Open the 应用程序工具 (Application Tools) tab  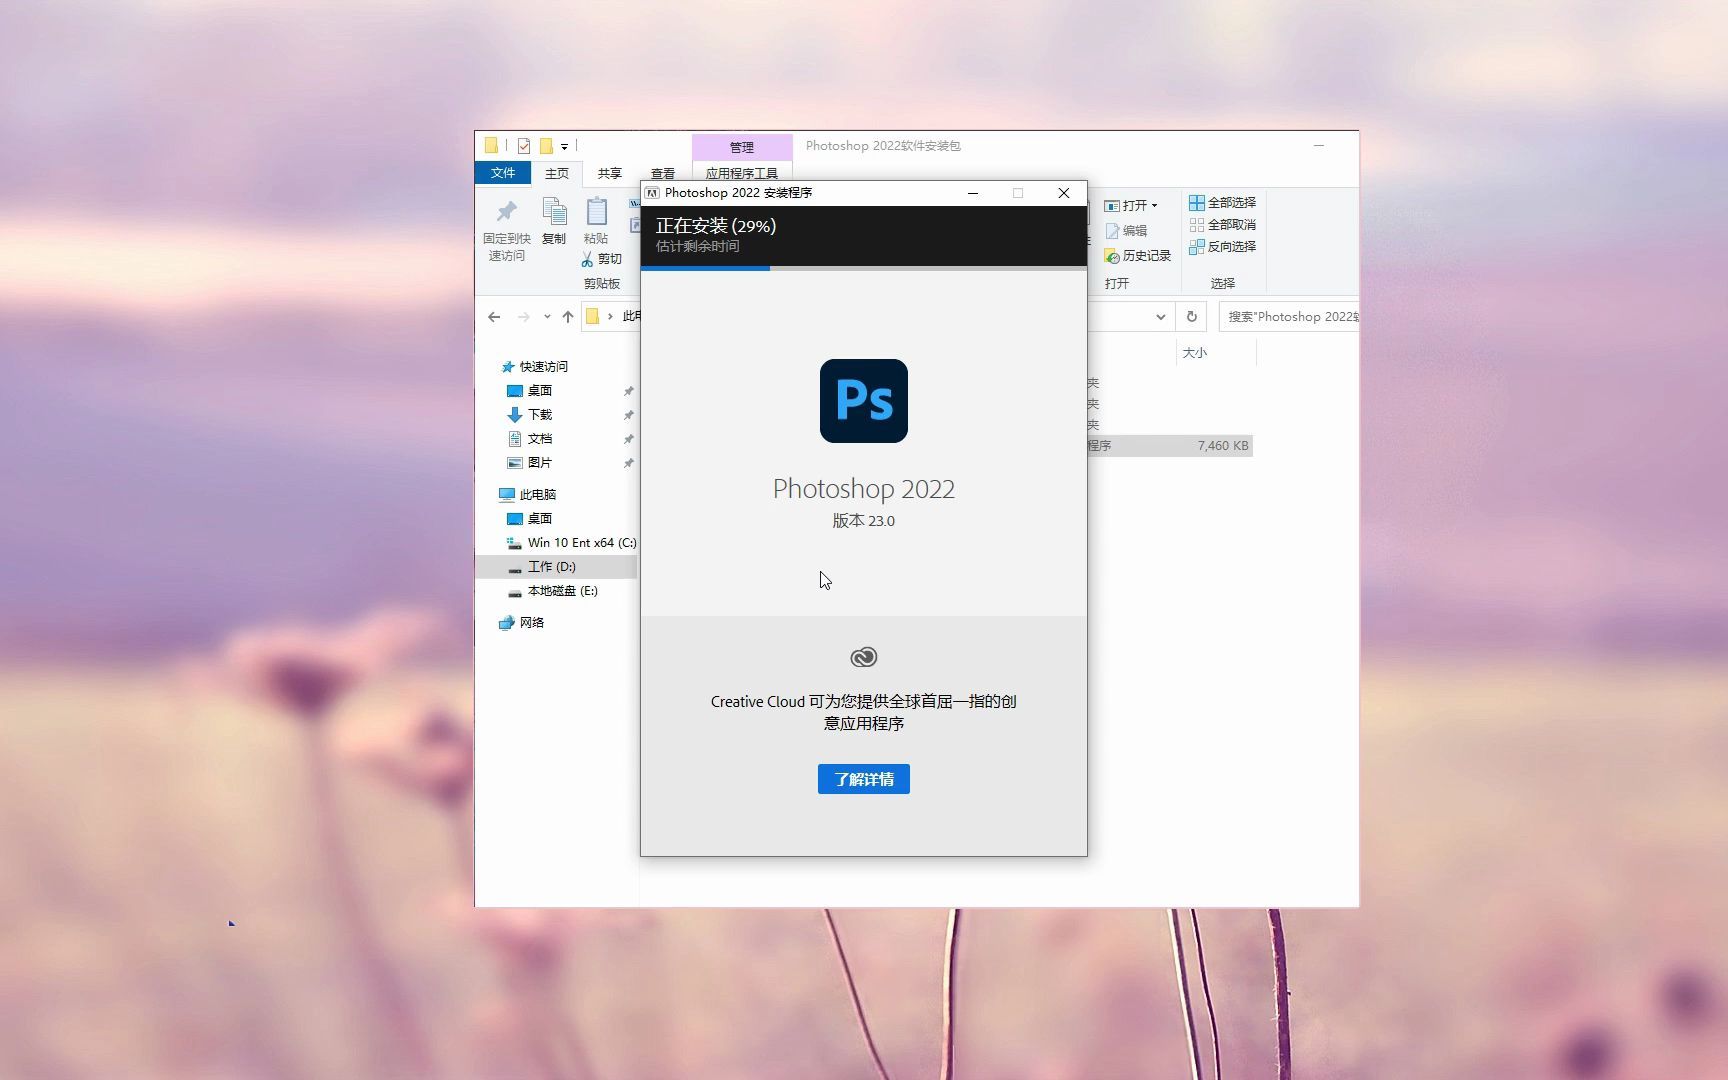point(742,172)
